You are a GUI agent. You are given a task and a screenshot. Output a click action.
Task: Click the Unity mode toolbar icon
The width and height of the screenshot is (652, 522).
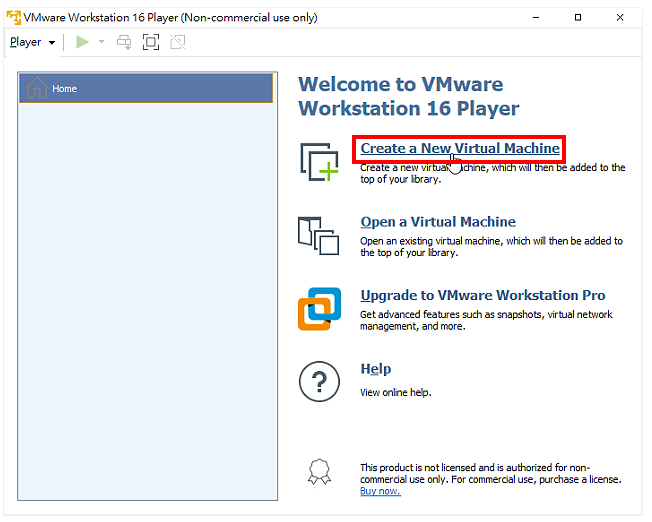coord(178,42)
